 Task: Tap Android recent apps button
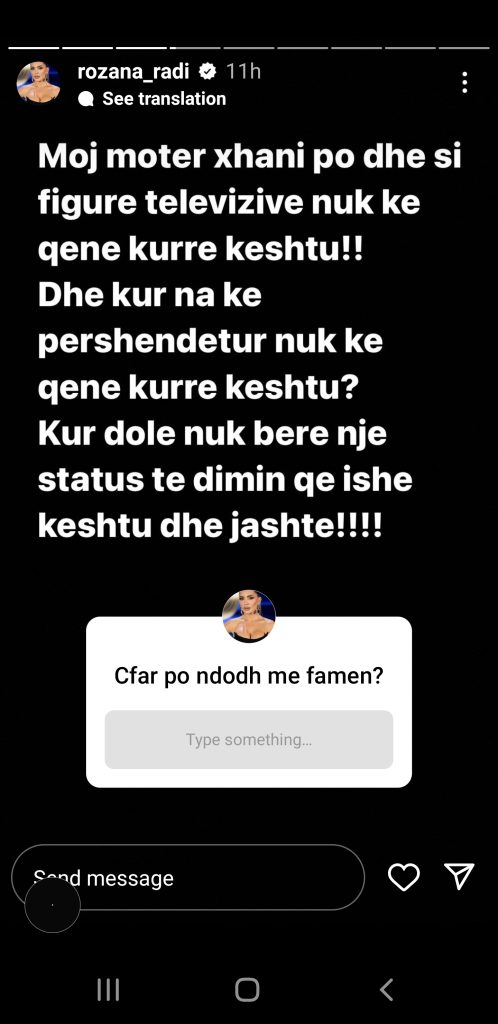108,989
